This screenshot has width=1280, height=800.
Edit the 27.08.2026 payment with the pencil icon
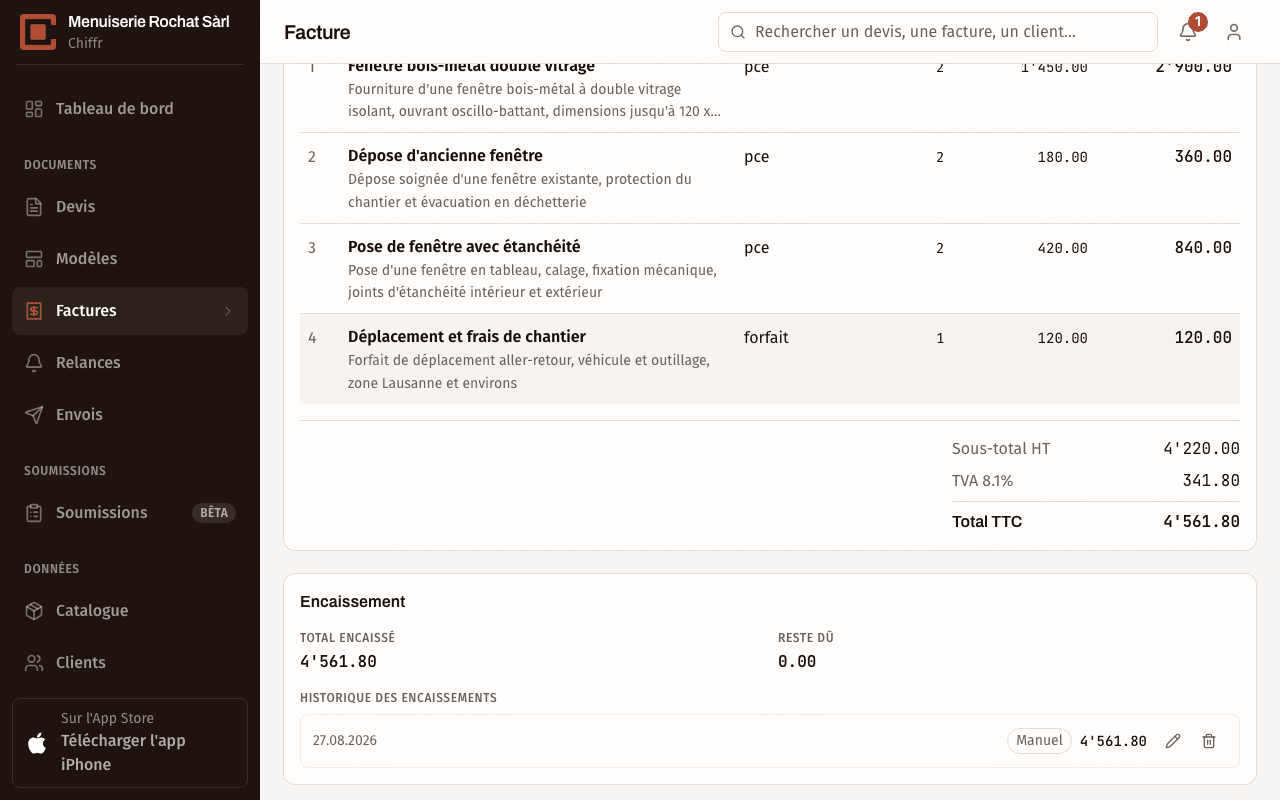(x=1173, y=741)
